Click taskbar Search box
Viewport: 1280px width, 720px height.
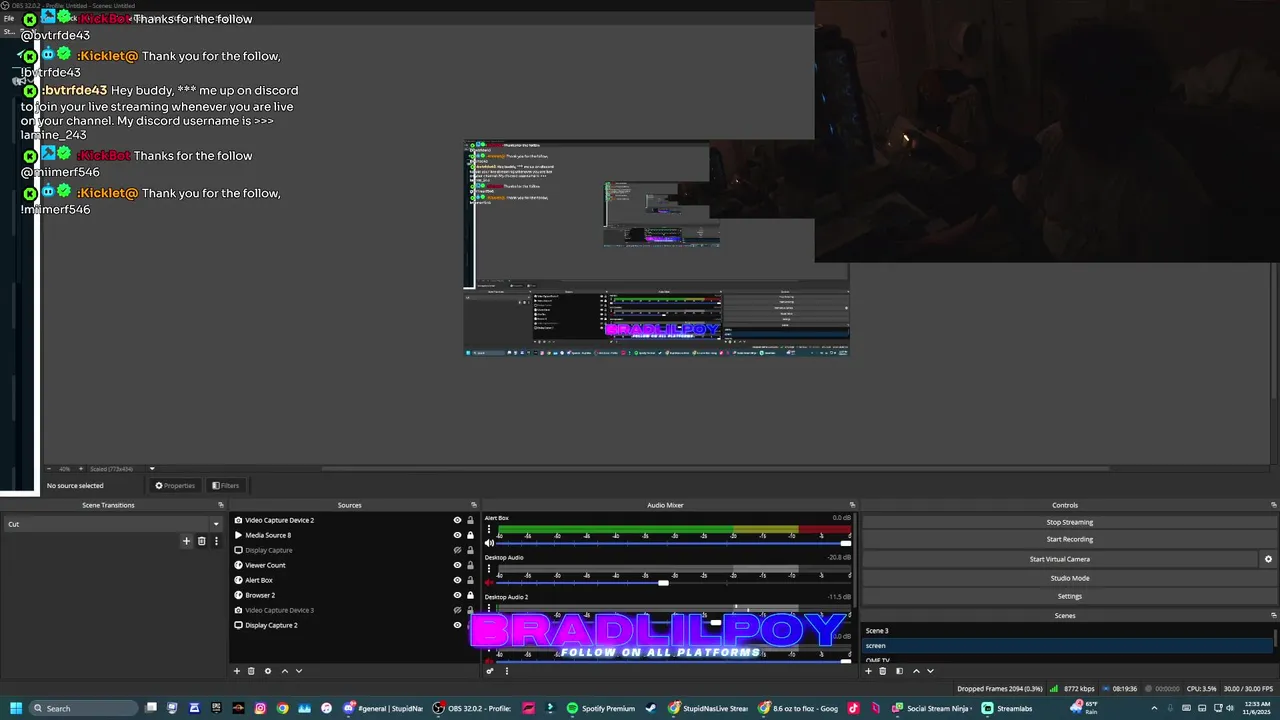click(82, 708)
